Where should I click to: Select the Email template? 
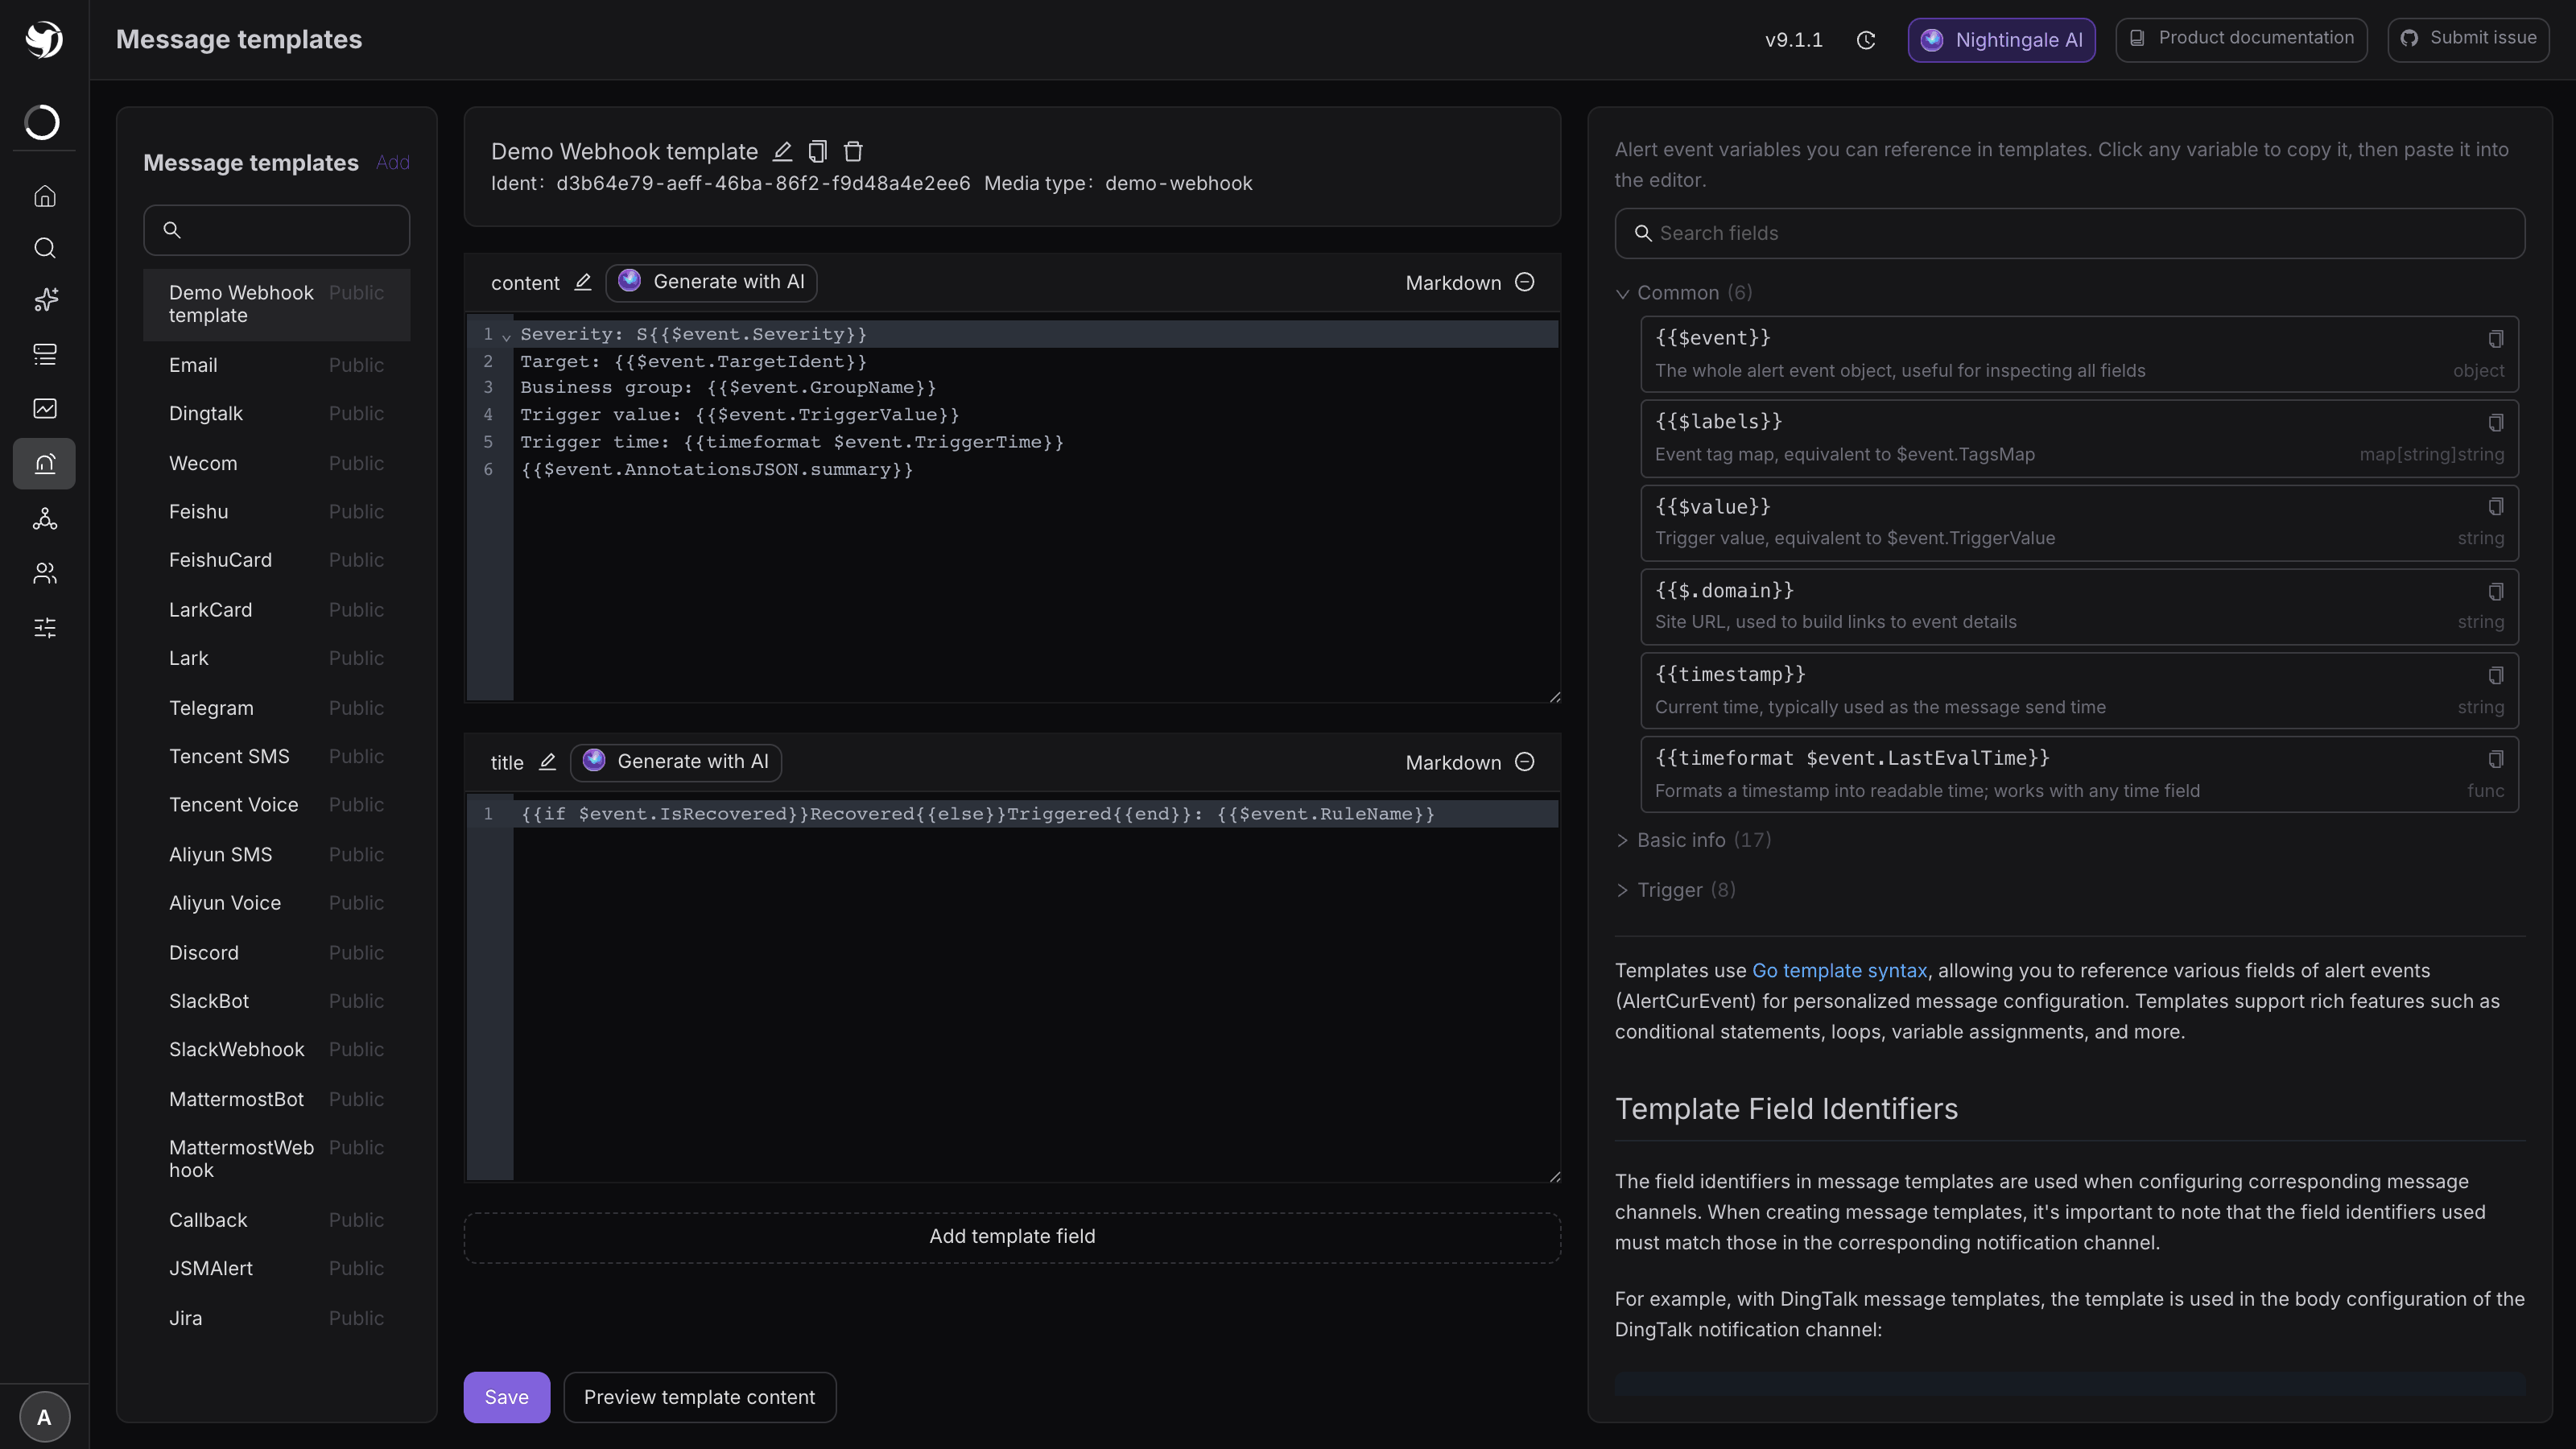click(276, 366)
